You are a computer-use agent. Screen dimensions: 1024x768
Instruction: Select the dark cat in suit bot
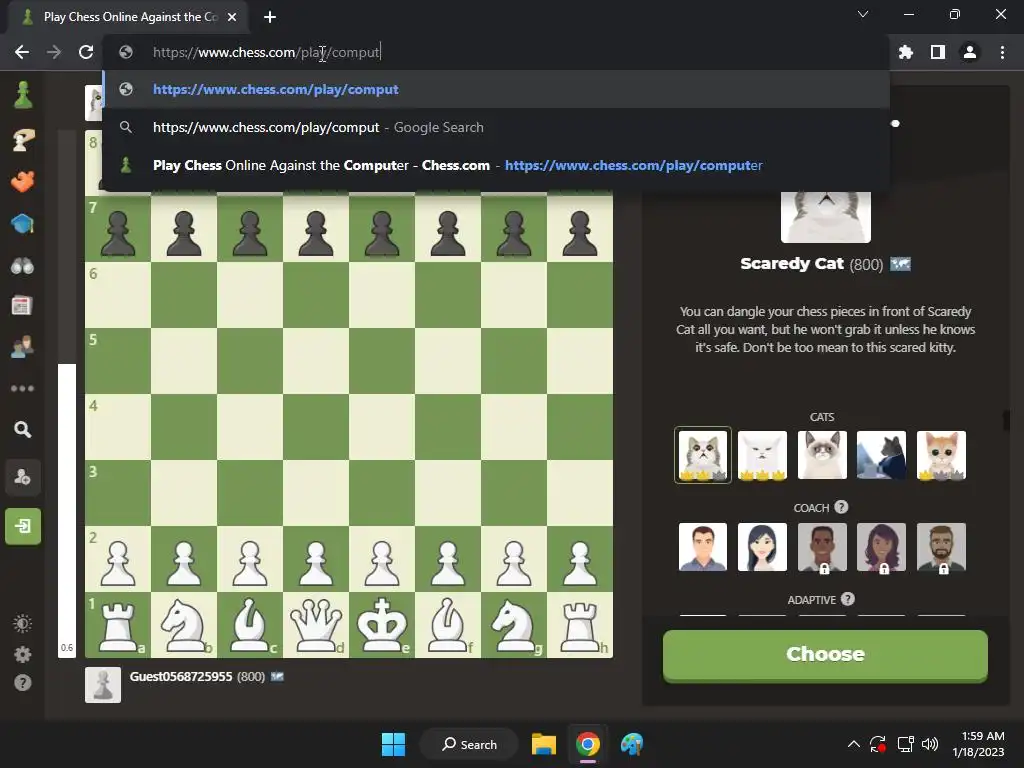click(882, 455)
